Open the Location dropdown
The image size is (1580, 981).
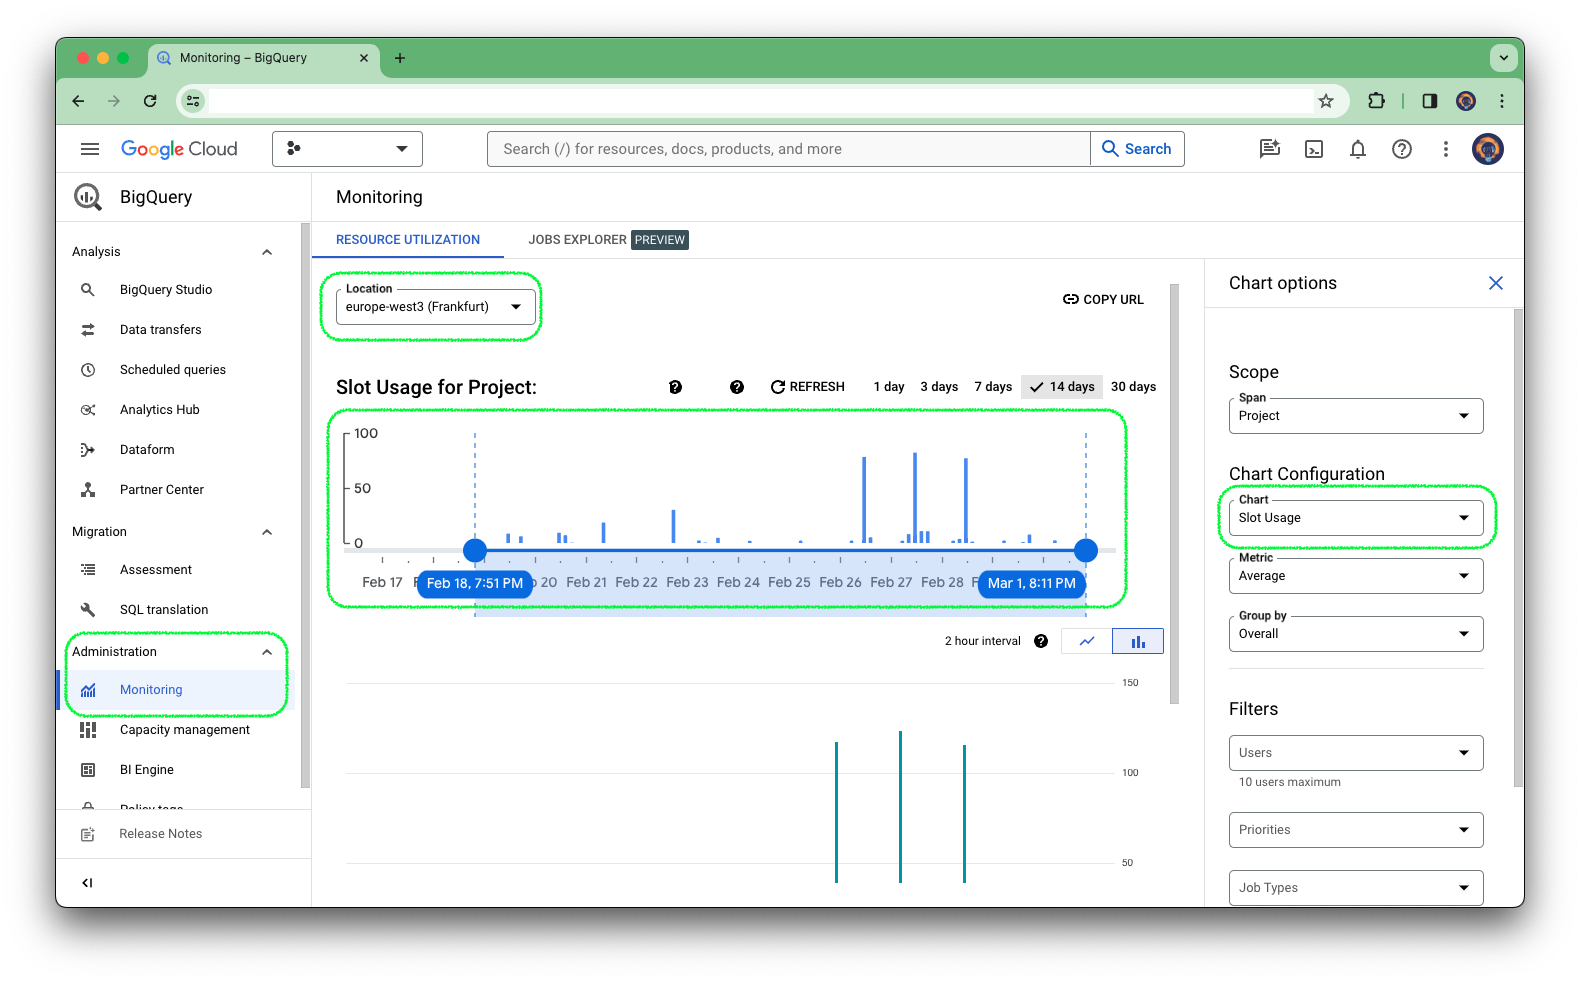point(435,307)
